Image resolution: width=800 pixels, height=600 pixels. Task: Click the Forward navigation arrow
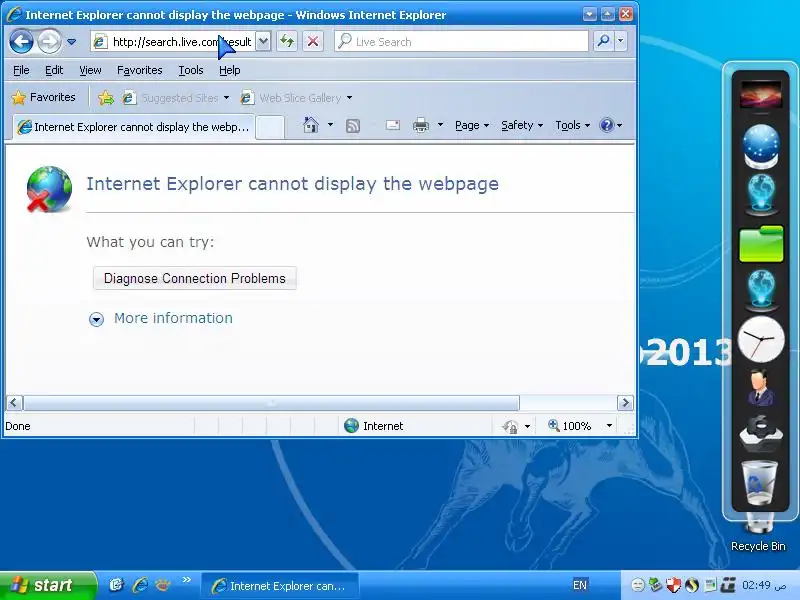click(49, 41)
